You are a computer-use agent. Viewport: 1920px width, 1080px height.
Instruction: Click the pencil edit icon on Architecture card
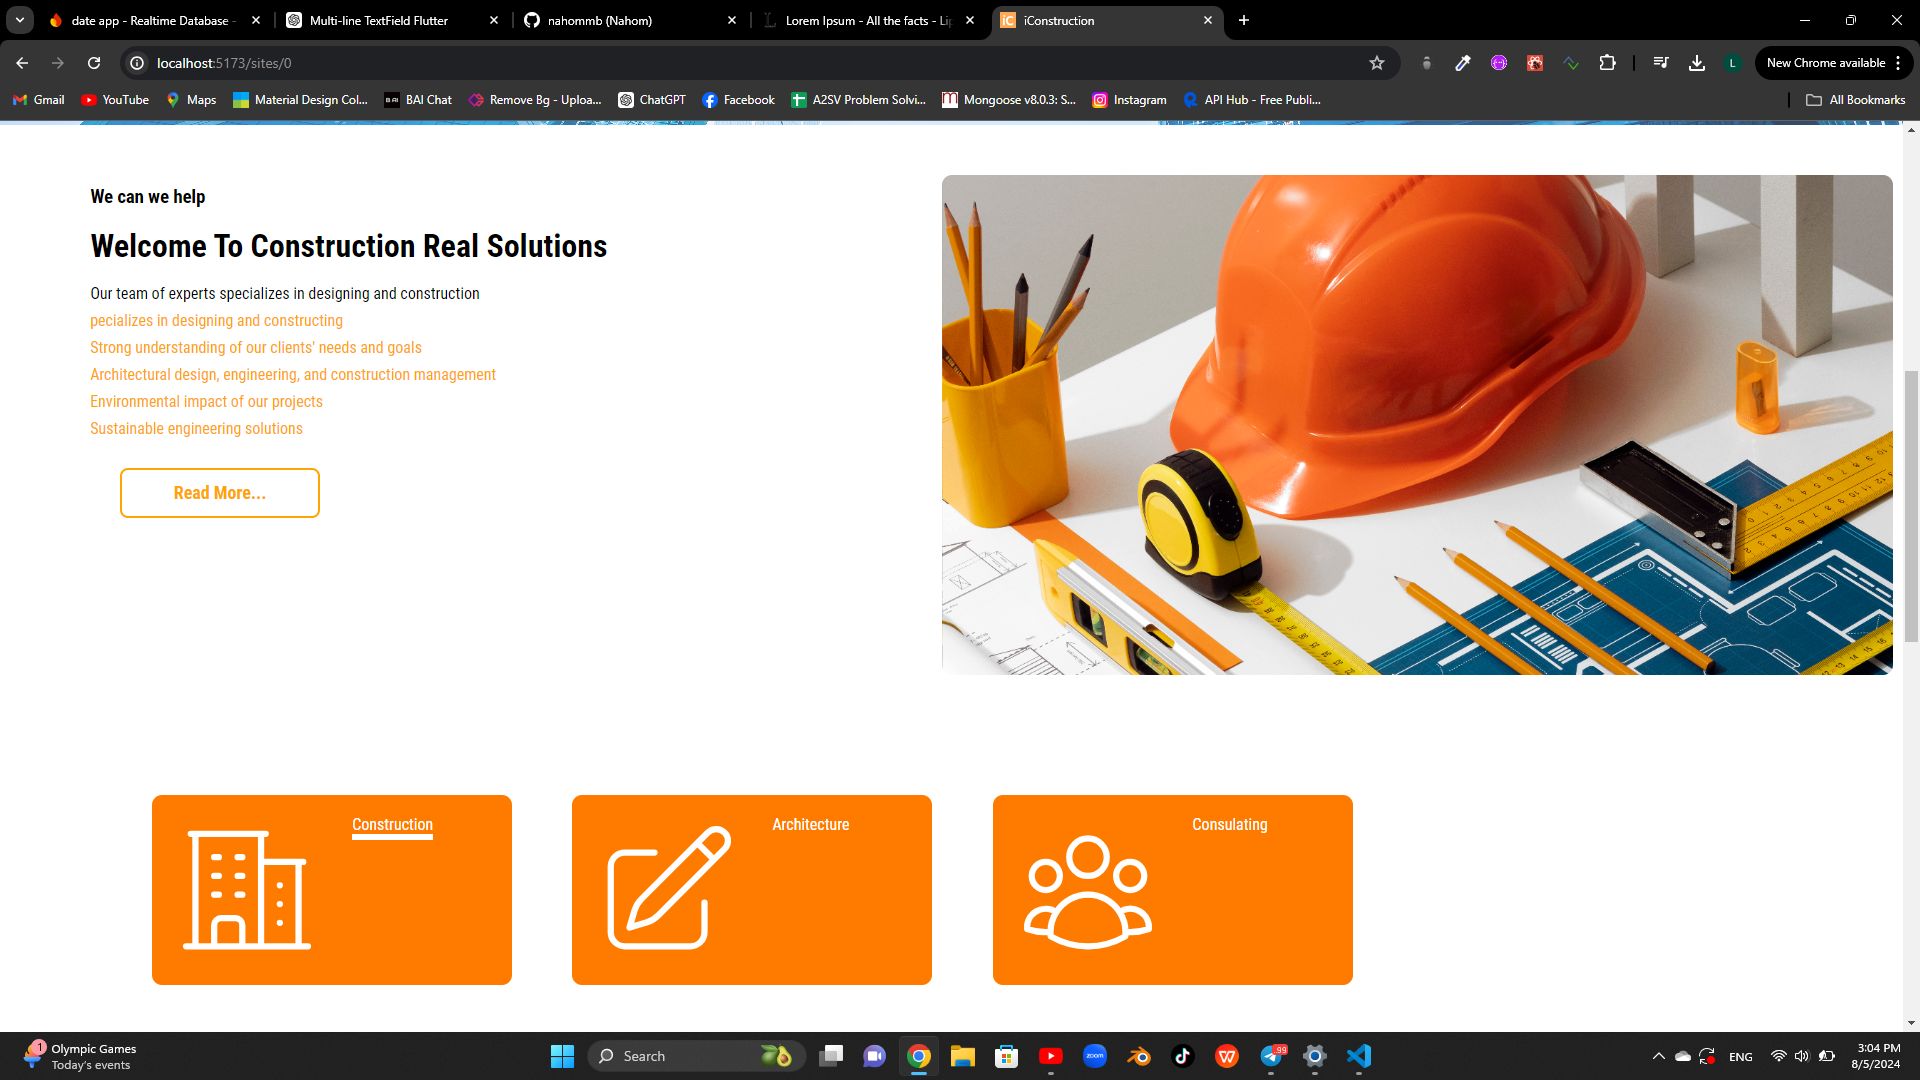pos(668,887)
